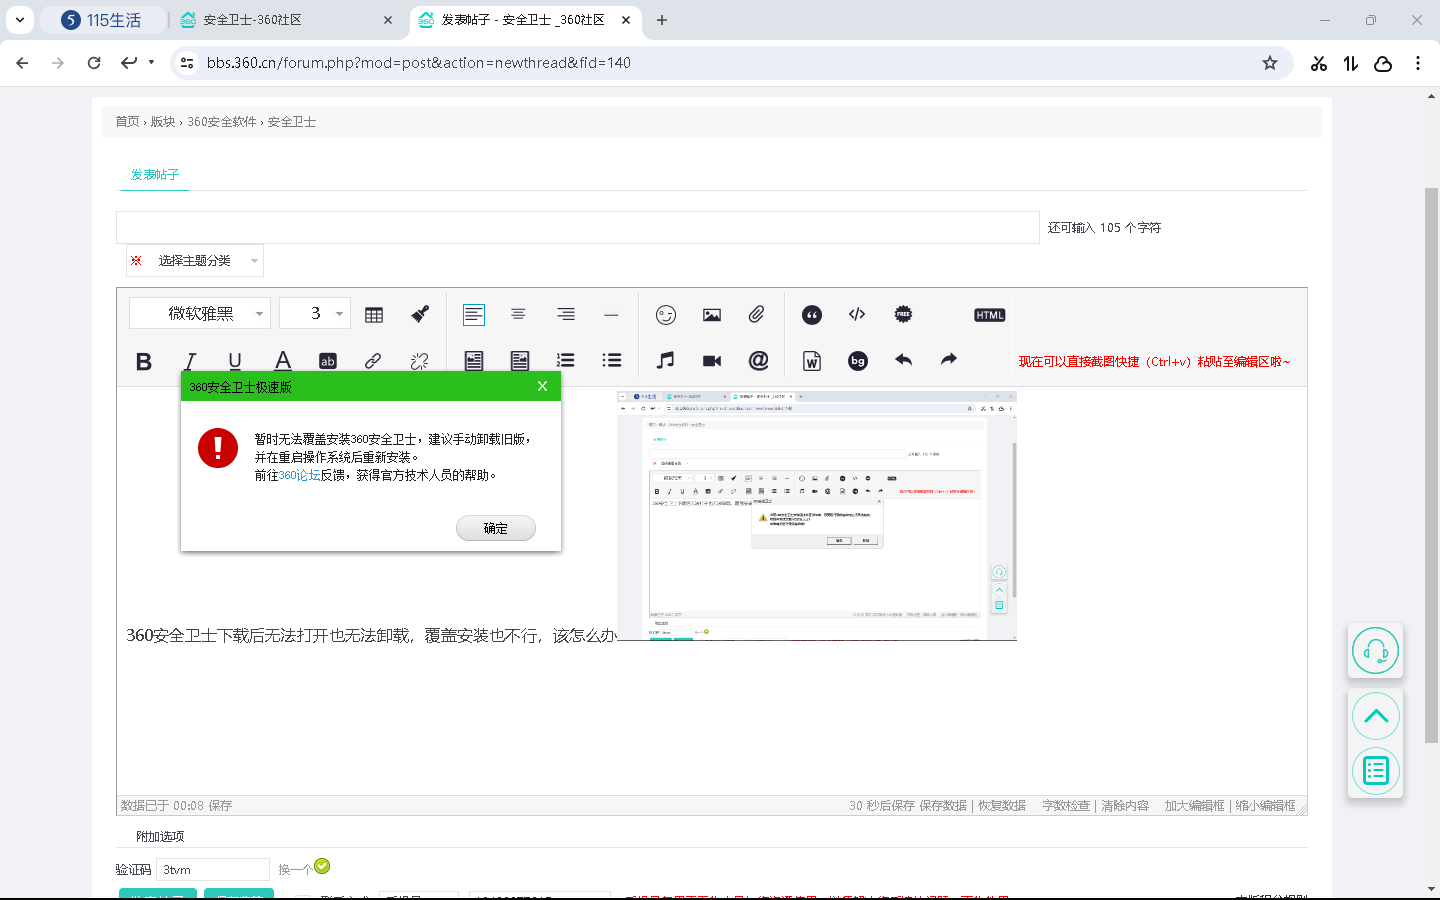Import a Word document
This screenshot has height=900, width=1440.
click(812, 361)
